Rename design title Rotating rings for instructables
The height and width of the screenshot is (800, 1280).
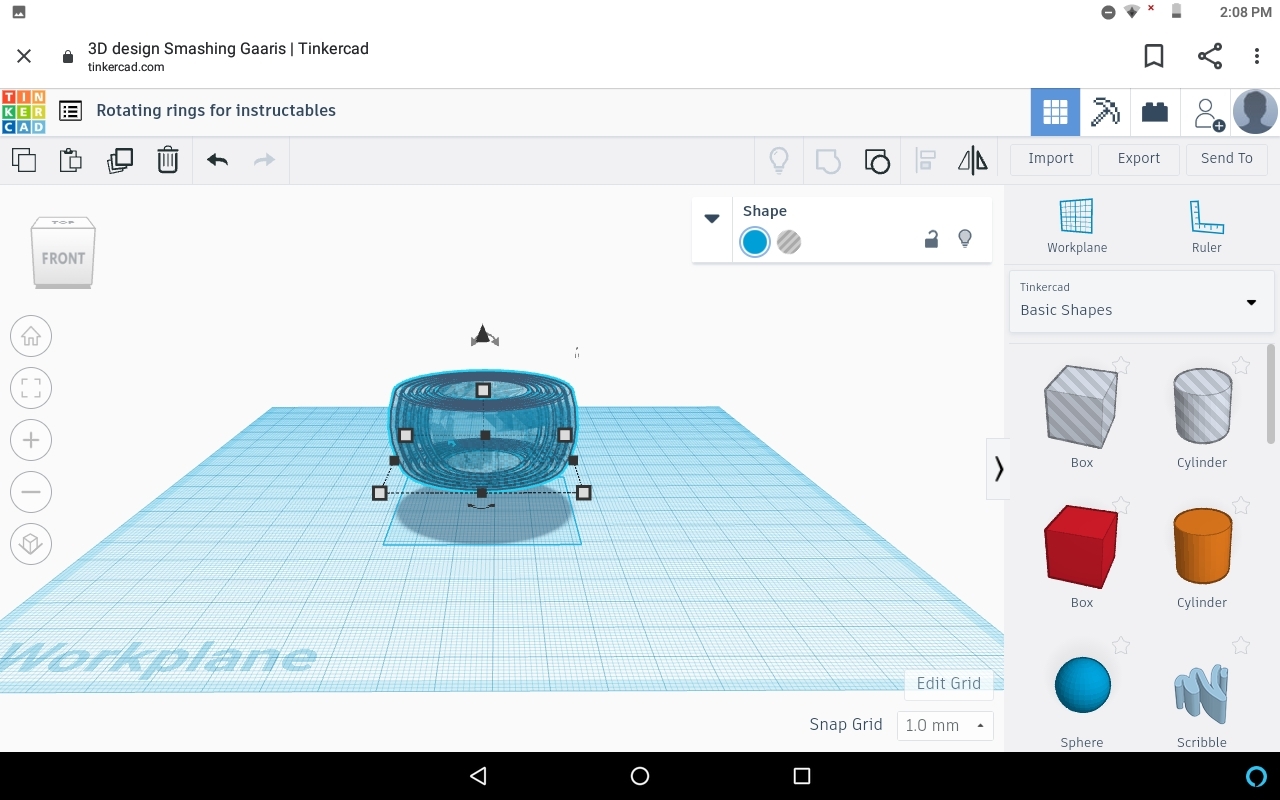[x=216, y=111]
